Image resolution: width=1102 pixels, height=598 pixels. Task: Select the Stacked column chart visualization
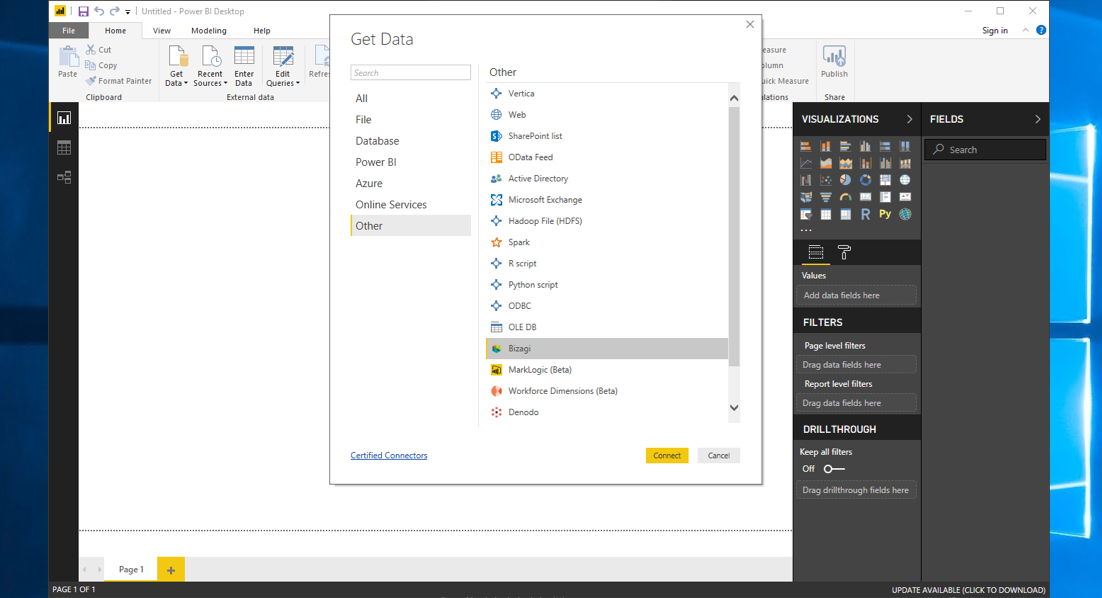click(x=826, y=146)
